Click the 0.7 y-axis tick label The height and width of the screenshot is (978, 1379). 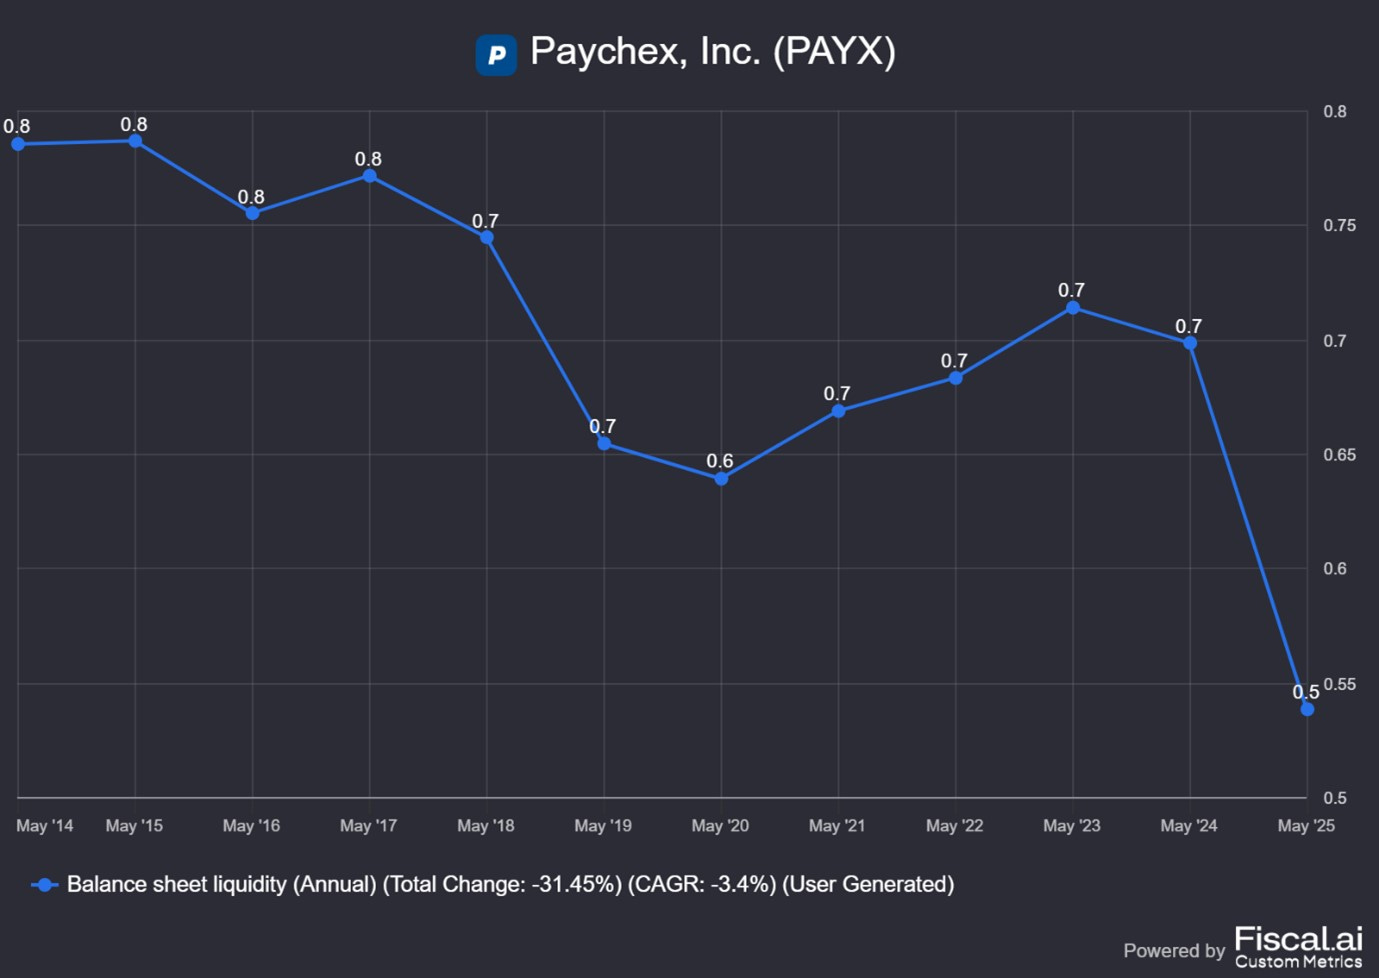(1335, 341)
